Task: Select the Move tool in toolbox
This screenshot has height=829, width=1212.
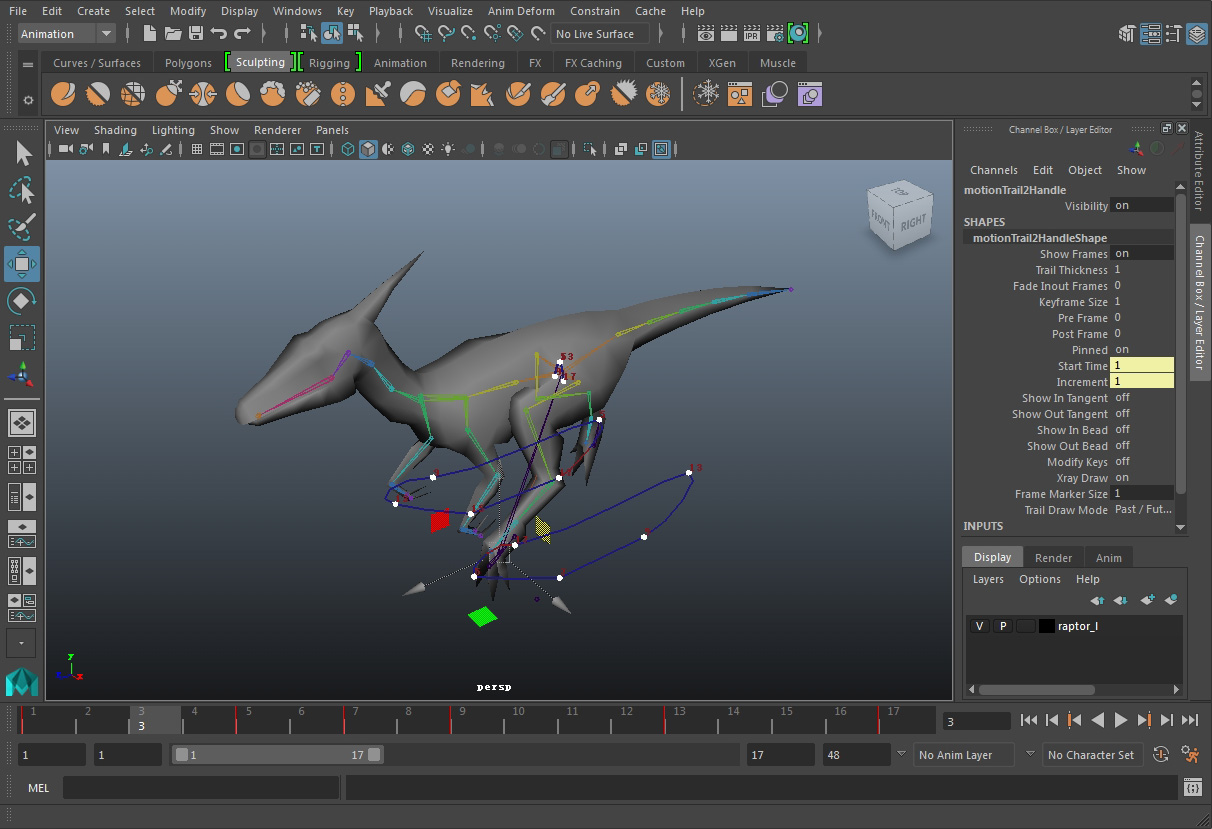Action: [x=22, y=264]
